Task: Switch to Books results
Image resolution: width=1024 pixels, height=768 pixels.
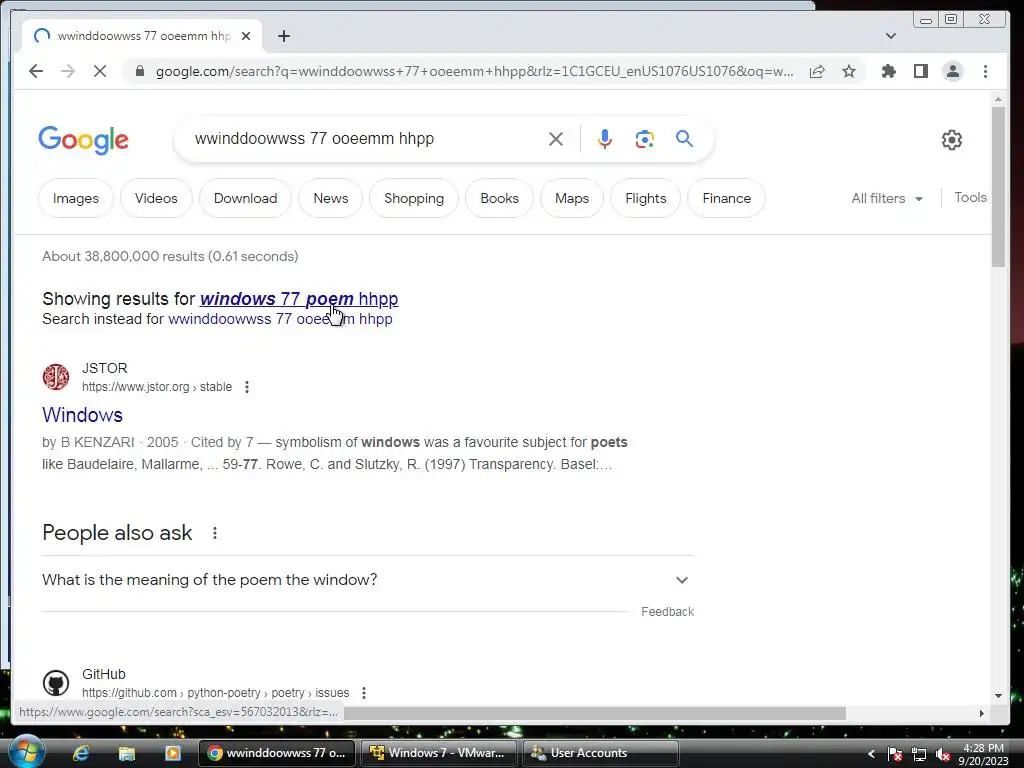Action: click(500, 199)
